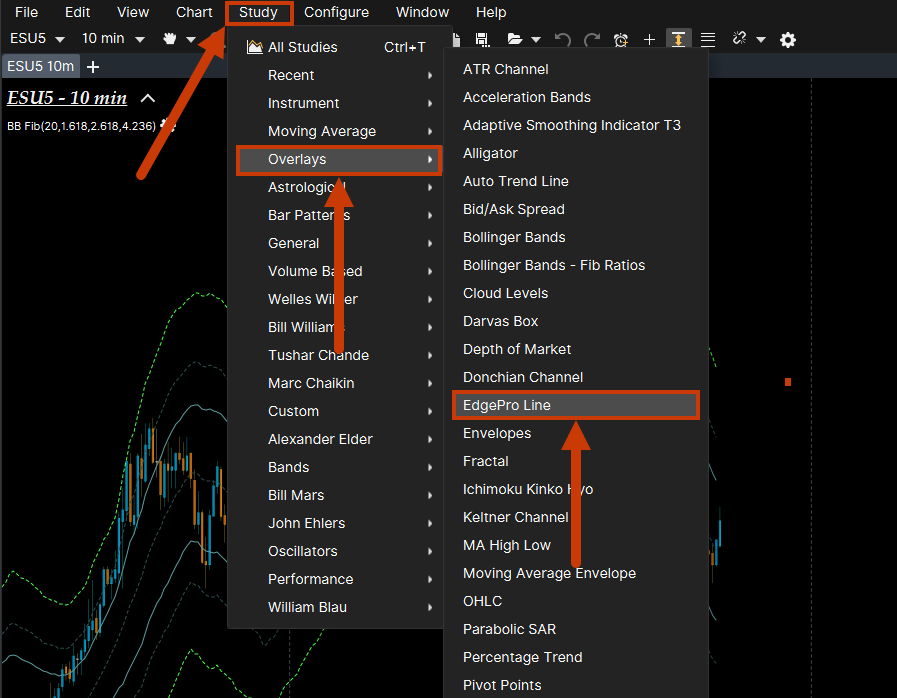The image size is (897, 698).
Task: Open the ESU5 symbol dropdown
Action: click(x=37, y=39)
